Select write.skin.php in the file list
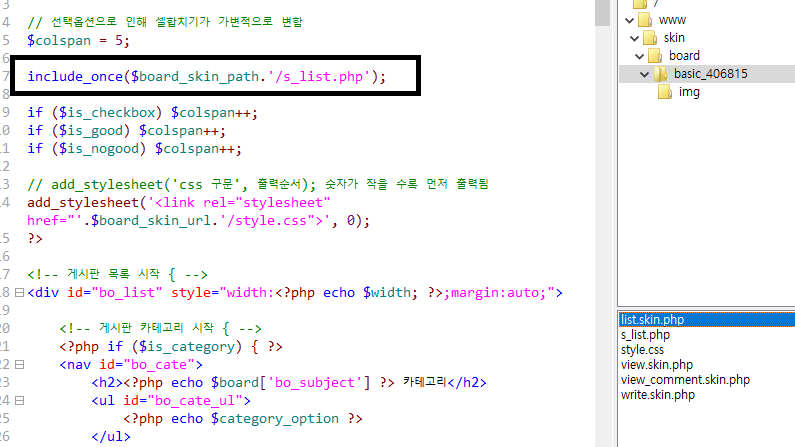 pyautogui.click(x=657, y=395)
